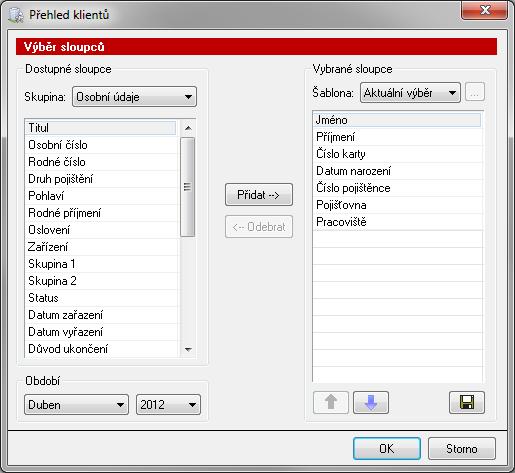Click the Storno button

click(x=462, y=449)
